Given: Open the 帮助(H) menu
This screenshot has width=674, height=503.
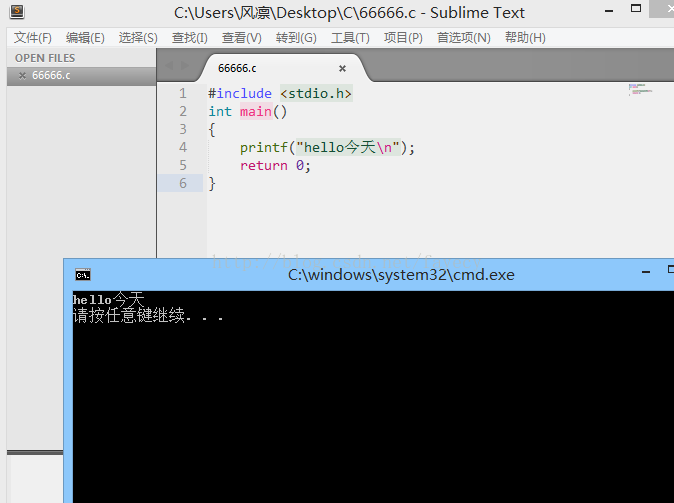Looking at the screenshot, I should 525,38.
